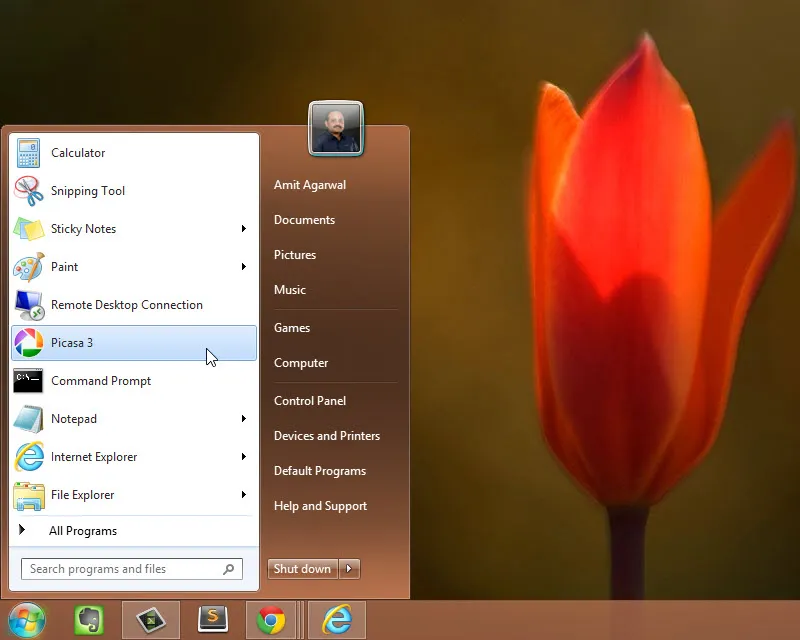This screenshot has height=640, width=800.
Task: Launch the Snipping Tool
Action: [x=87, y=190]
